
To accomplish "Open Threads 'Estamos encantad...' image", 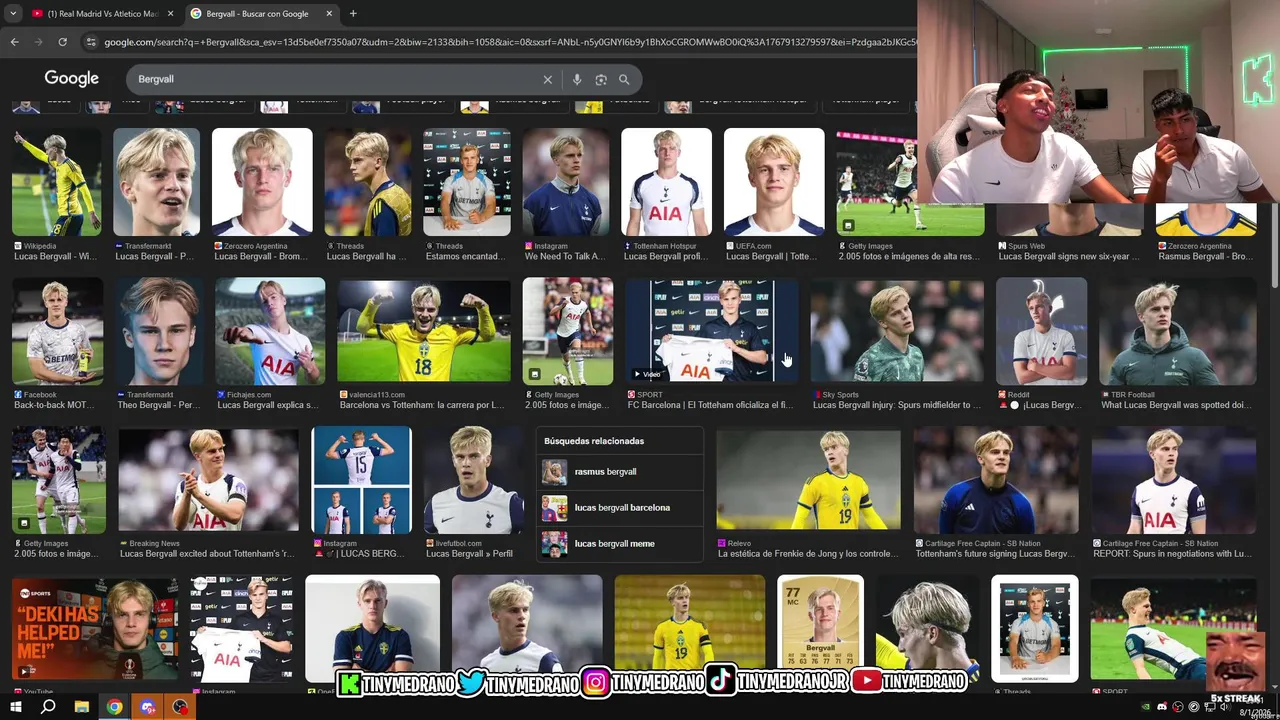I will 467,182.
